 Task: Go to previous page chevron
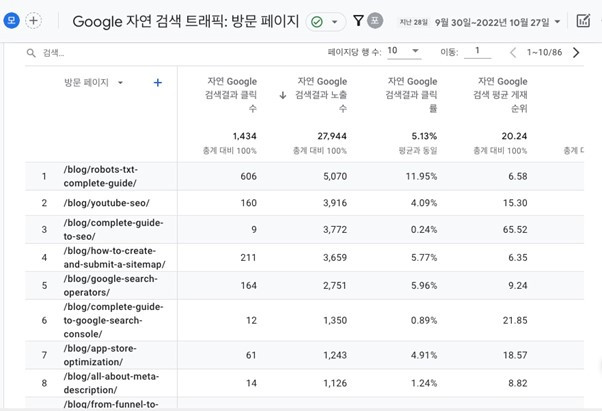[513, 53]
